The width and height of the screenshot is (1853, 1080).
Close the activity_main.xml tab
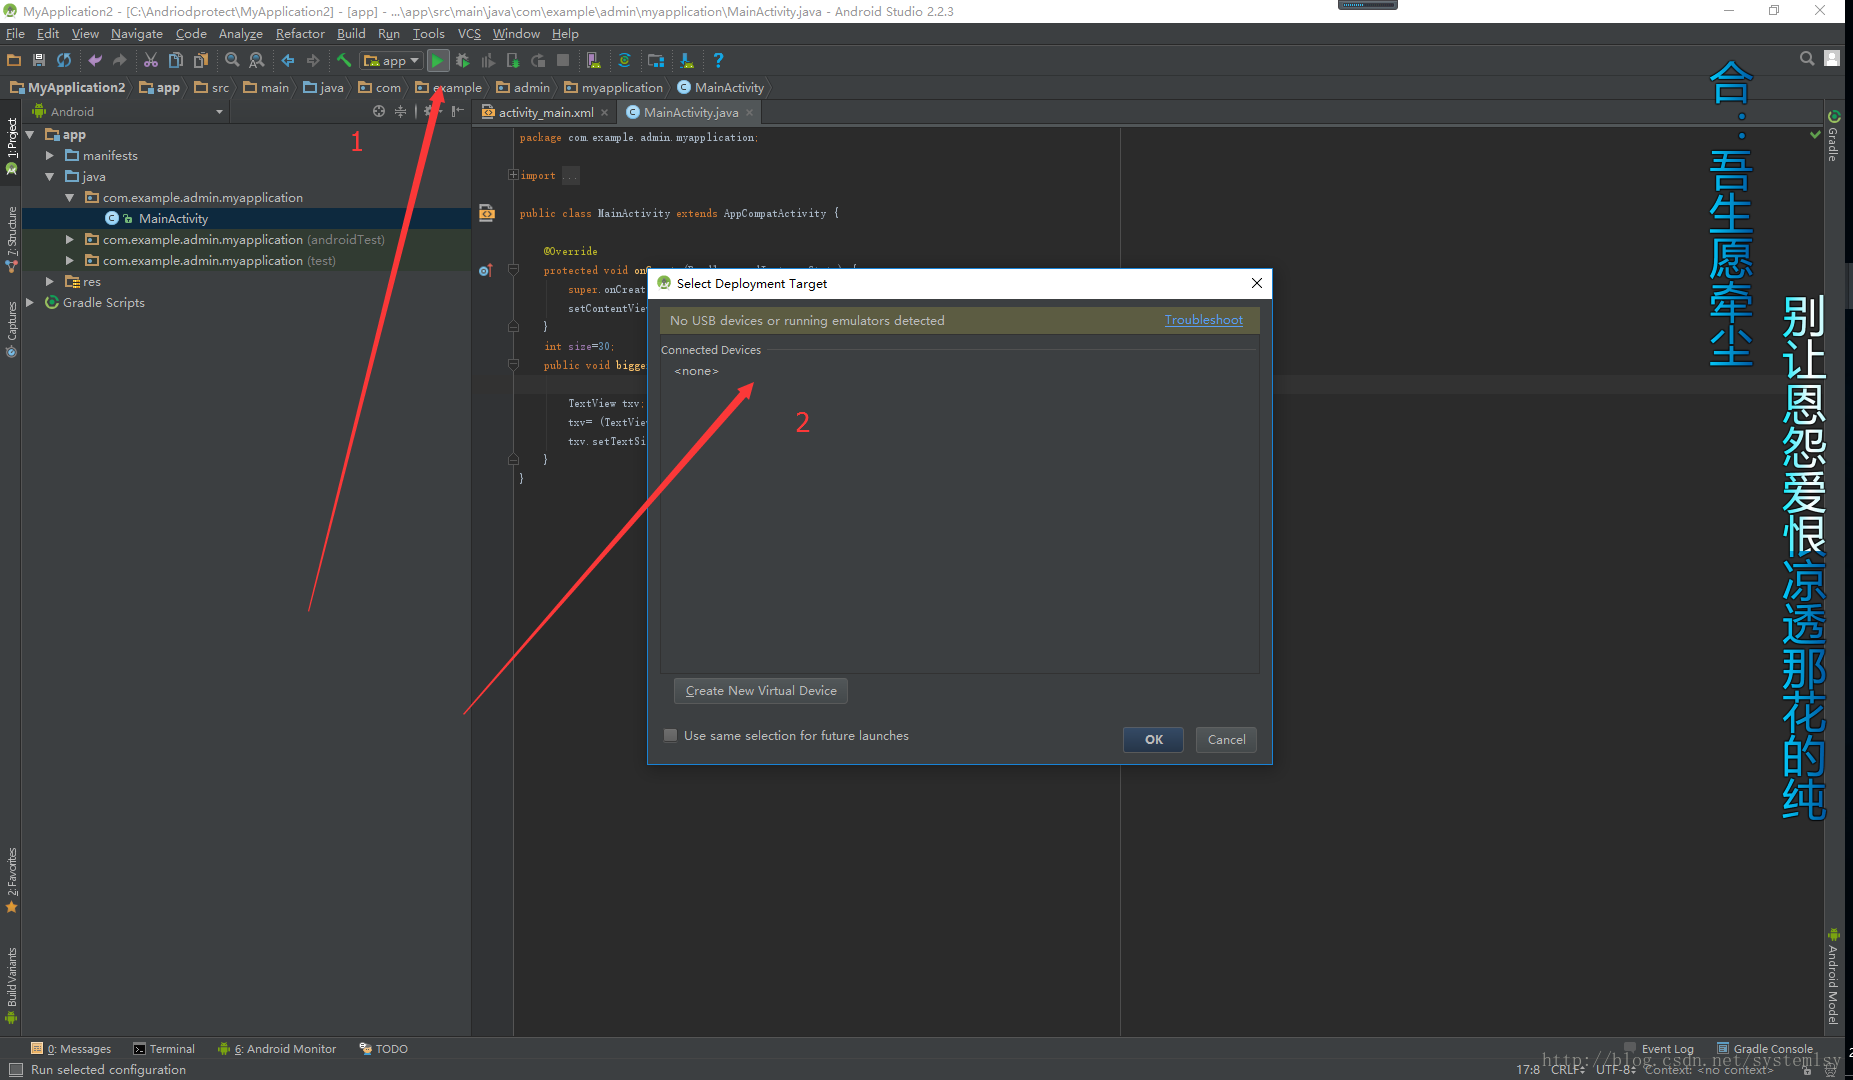604,112
